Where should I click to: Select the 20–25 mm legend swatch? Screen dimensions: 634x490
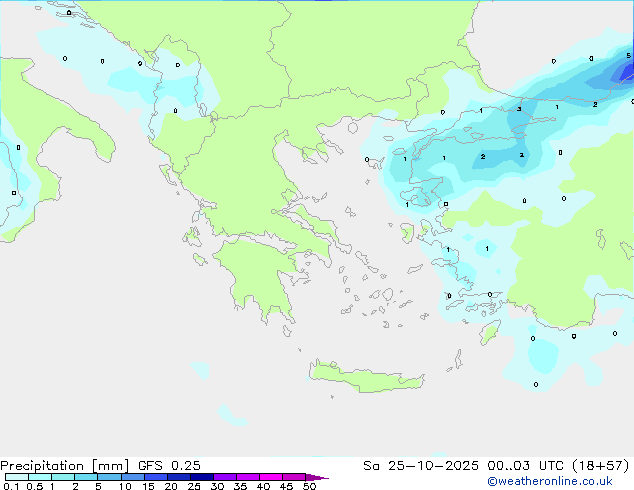pyautogui.click(x=178, y=477)
